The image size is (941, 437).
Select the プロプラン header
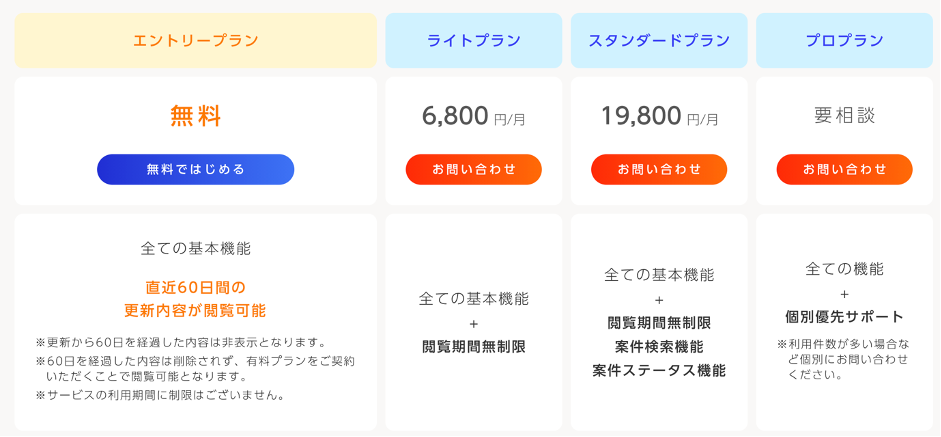[844, 40]
